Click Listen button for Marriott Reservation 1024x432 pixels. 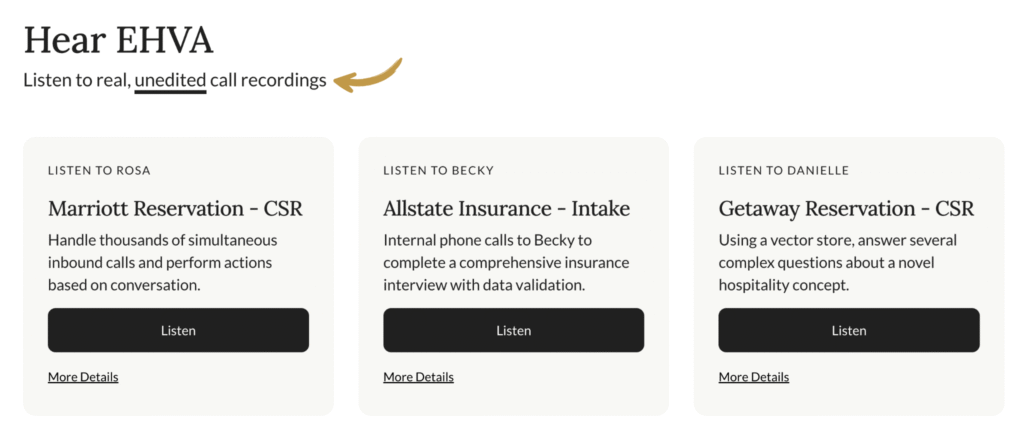pyautogui.click(x=178, y=330)
